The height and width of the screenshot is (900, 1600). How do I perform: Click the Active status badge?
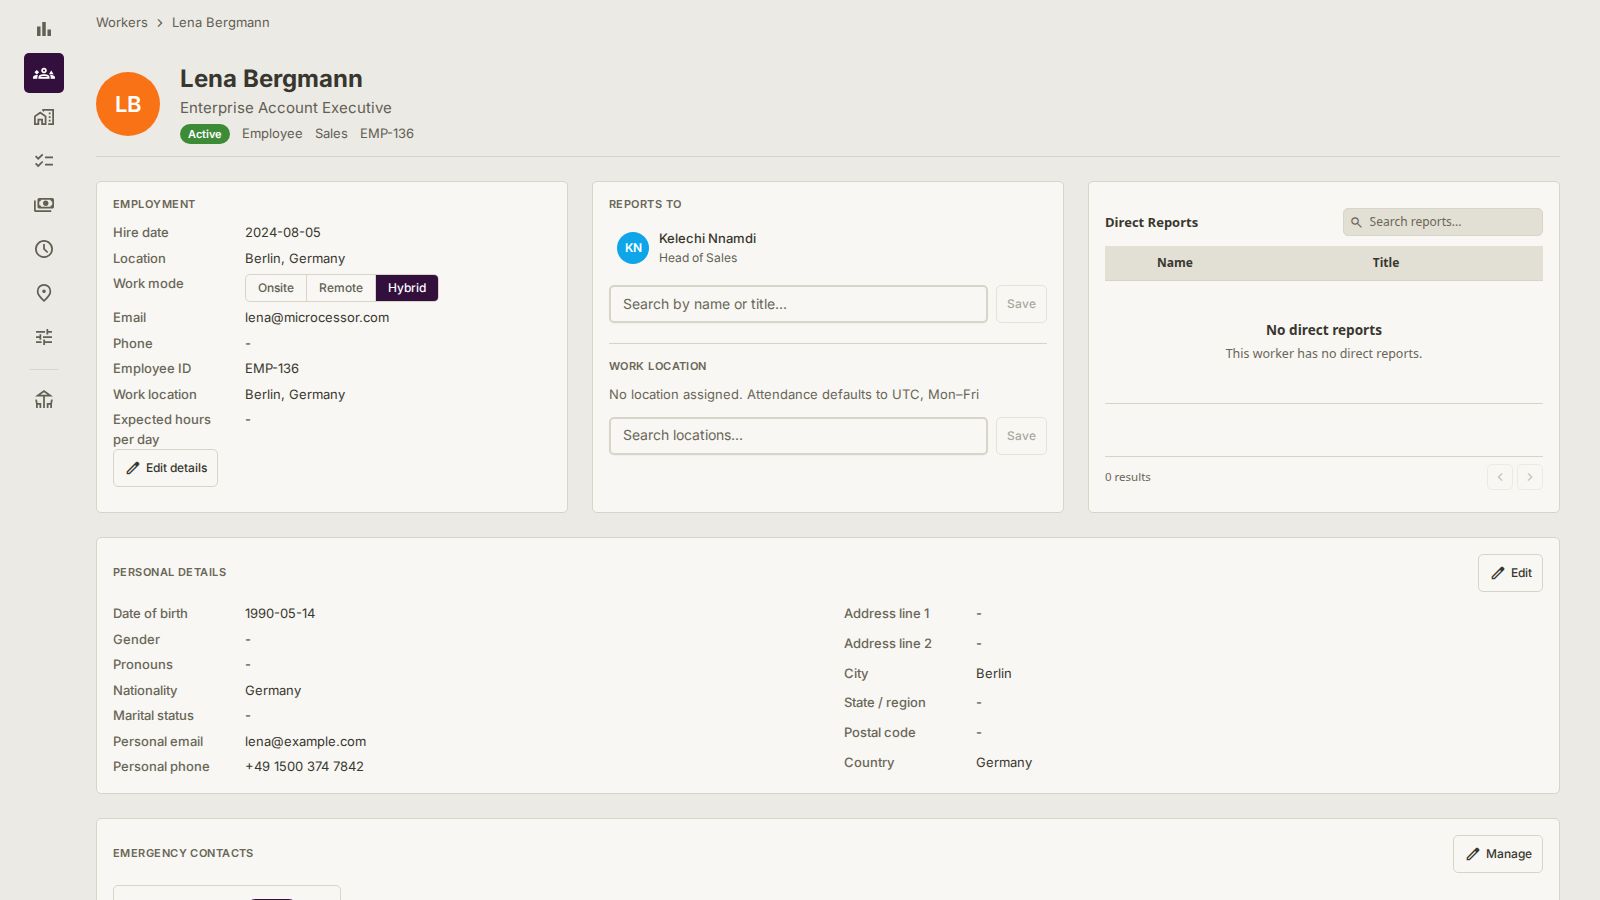pos(205,134)
